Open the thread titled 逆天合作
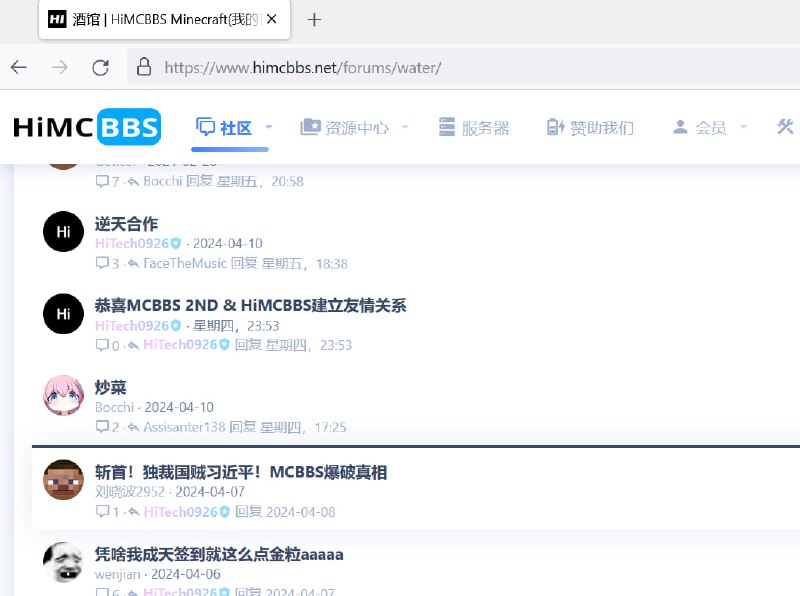The image size is (800, 596). 126,223
